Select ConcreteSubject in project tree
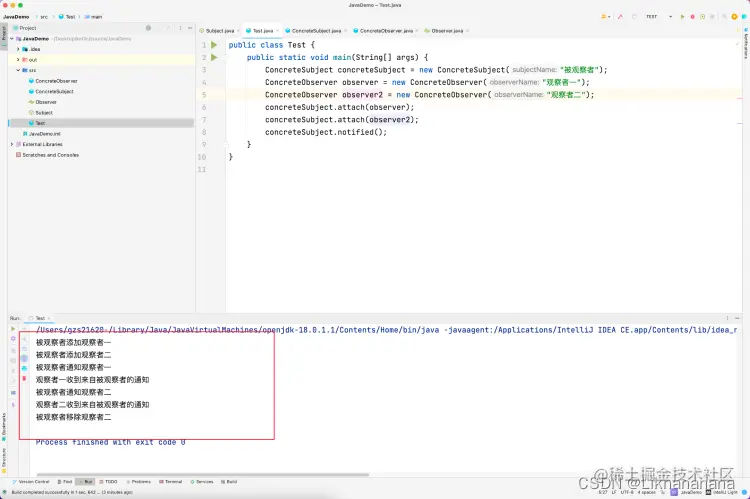Image resolution: width=750 pixels, height=499 pixels. (54, 91)
